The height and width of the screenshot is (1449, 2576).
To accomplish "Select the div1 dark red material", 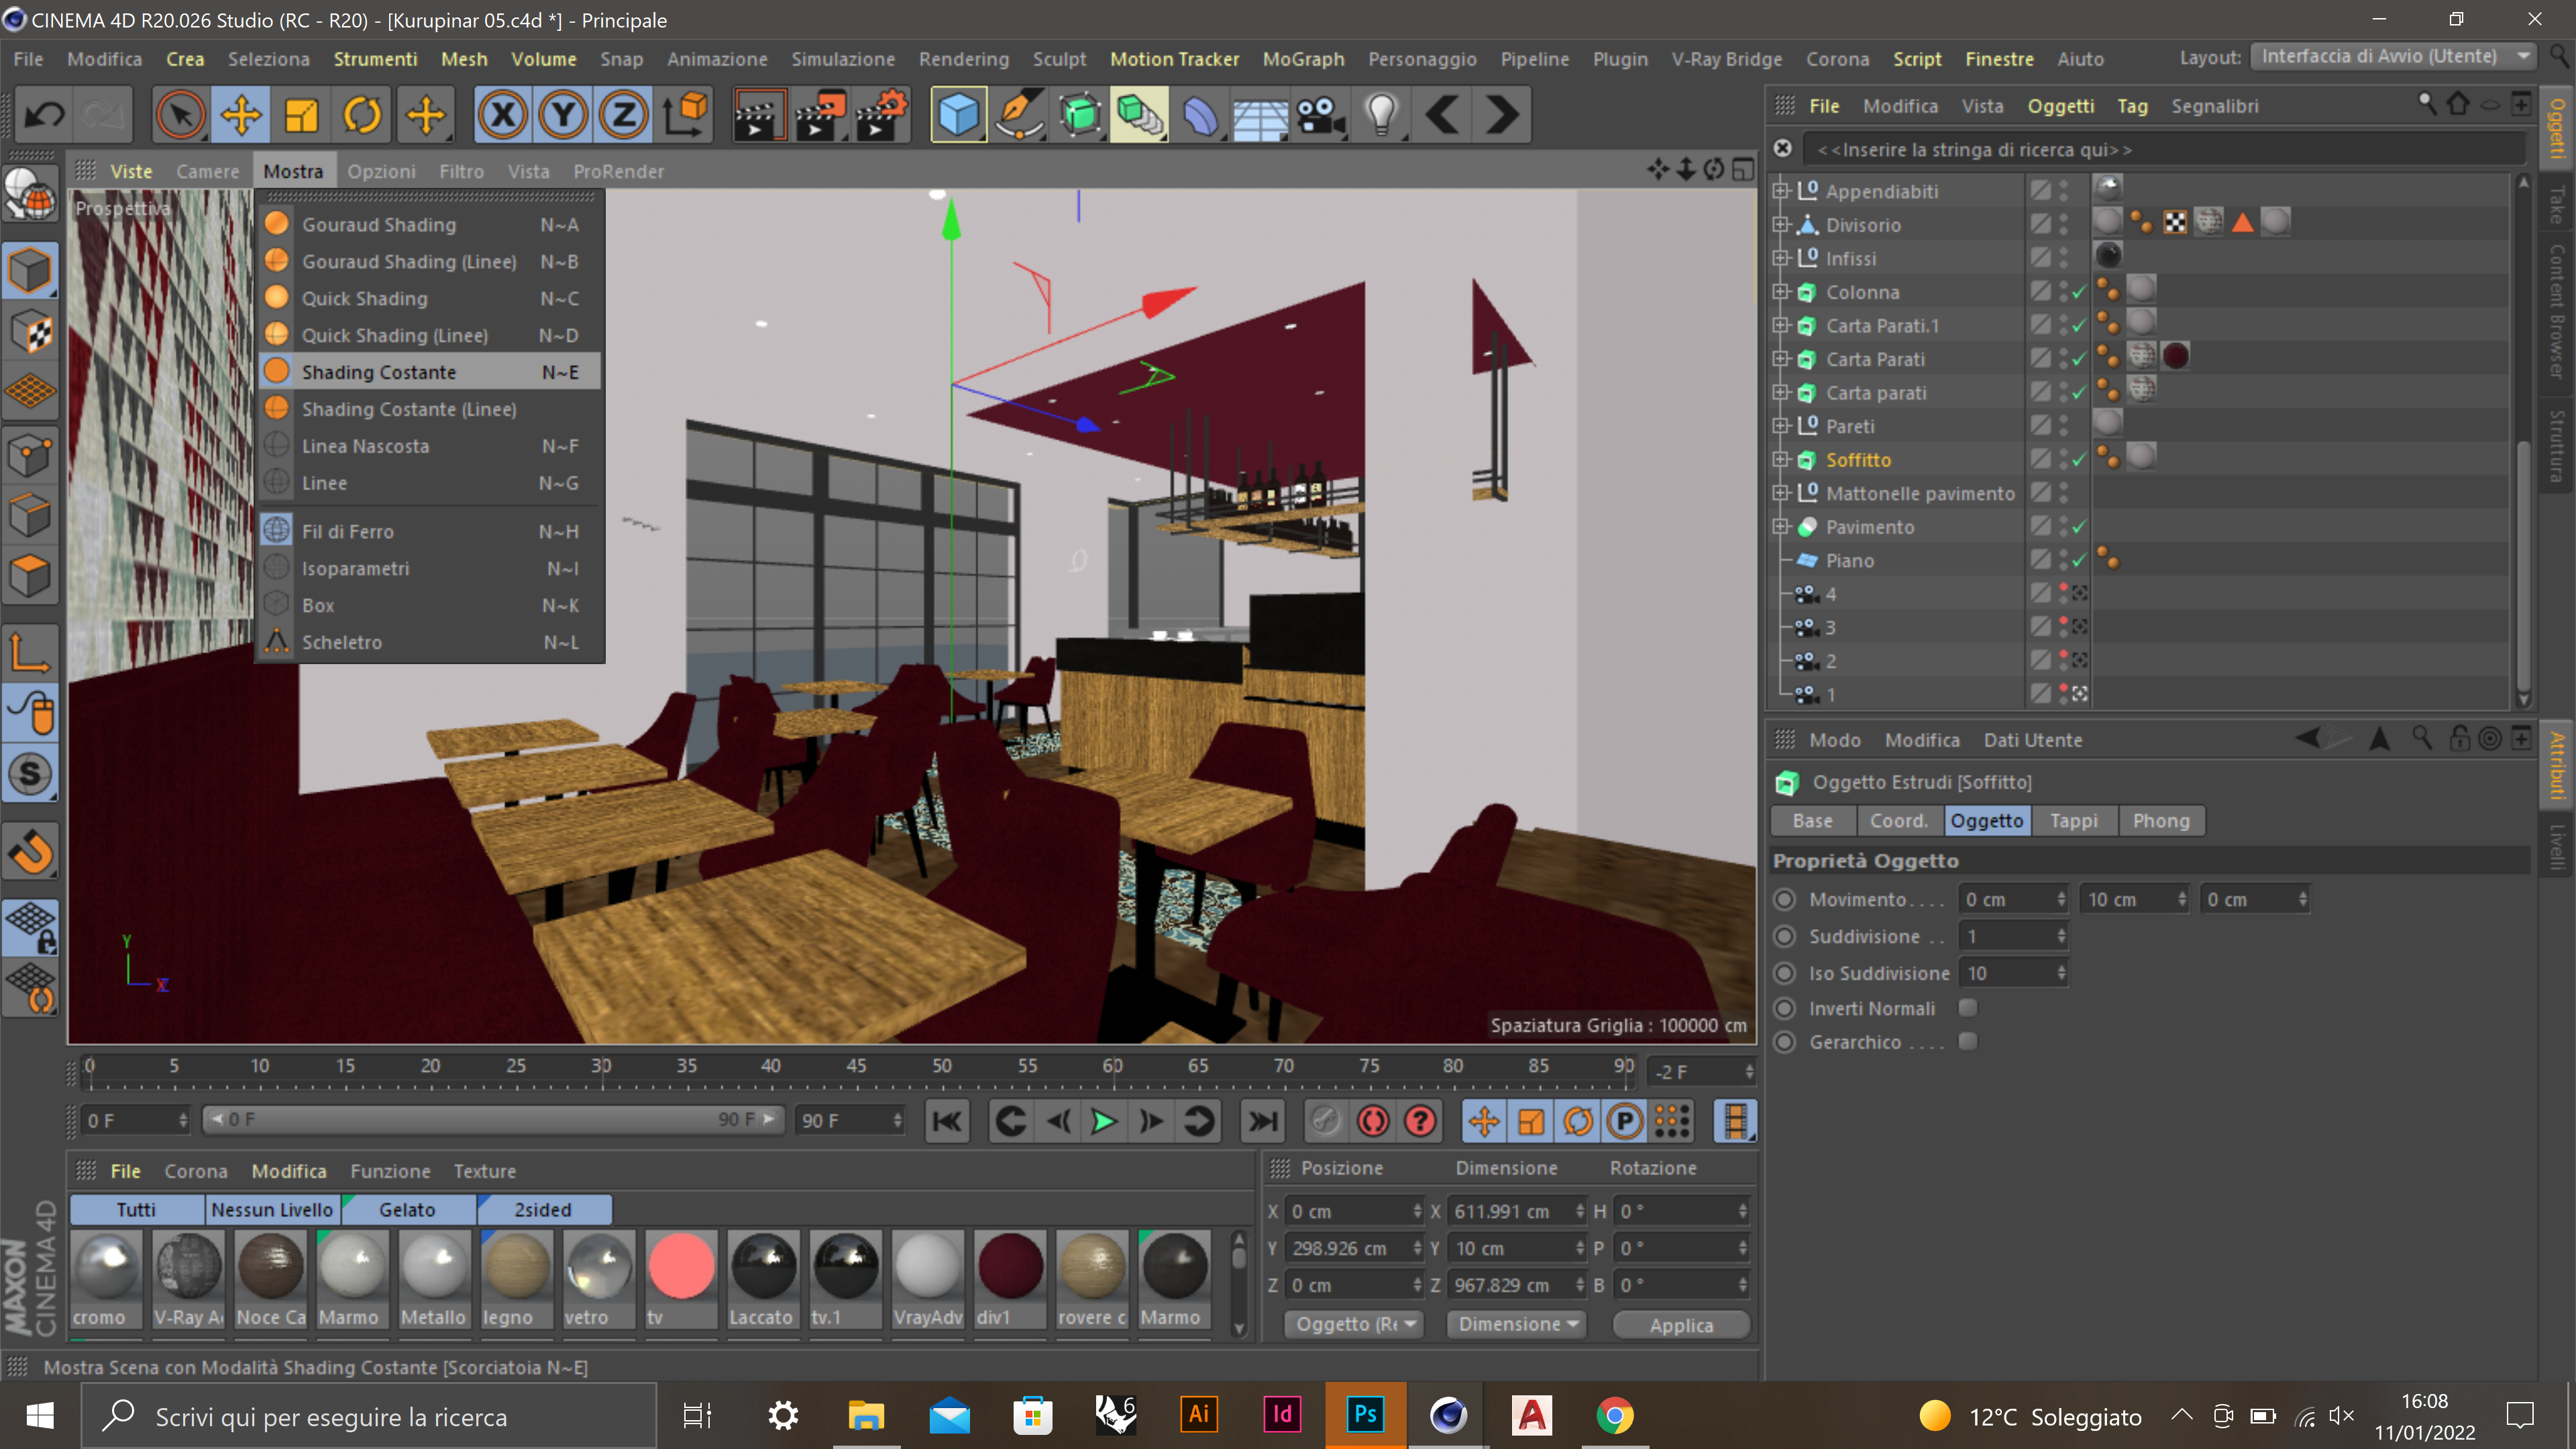I will pos(1010,1266).
